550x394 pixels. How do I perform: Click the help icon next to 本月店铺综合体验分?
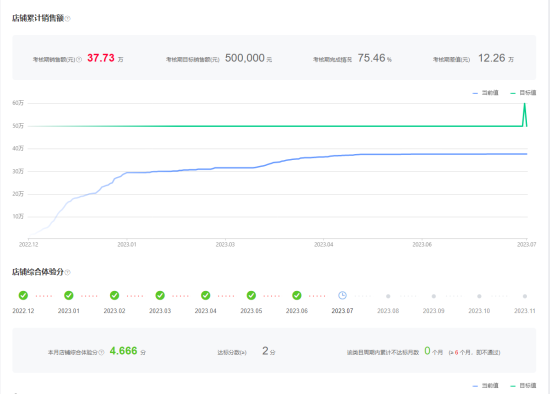click(101, 352)
